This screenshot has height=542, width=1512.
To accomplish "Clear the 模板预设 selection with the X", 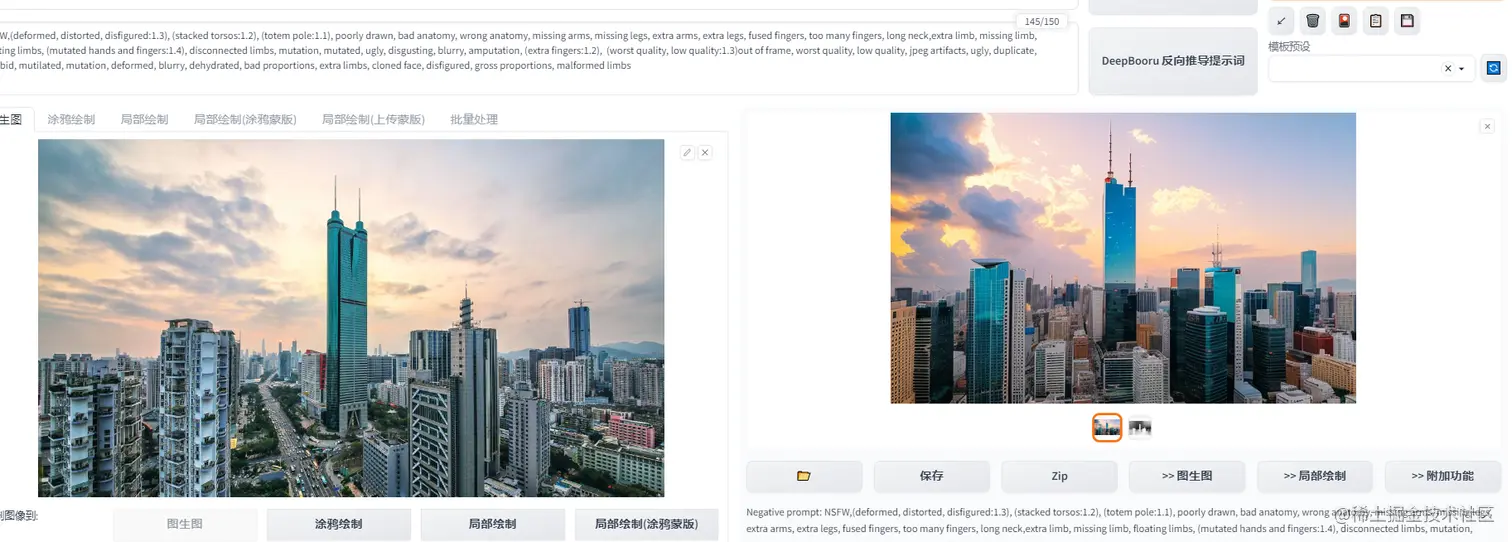I will click(x=1447, y=69).
